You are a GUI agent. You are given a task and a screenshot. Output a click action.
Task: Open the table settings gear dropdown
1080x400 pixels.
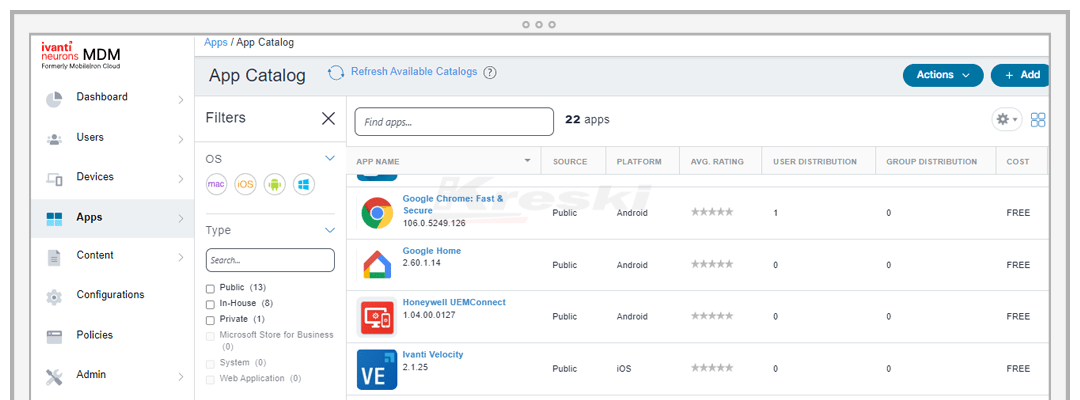1006,120
